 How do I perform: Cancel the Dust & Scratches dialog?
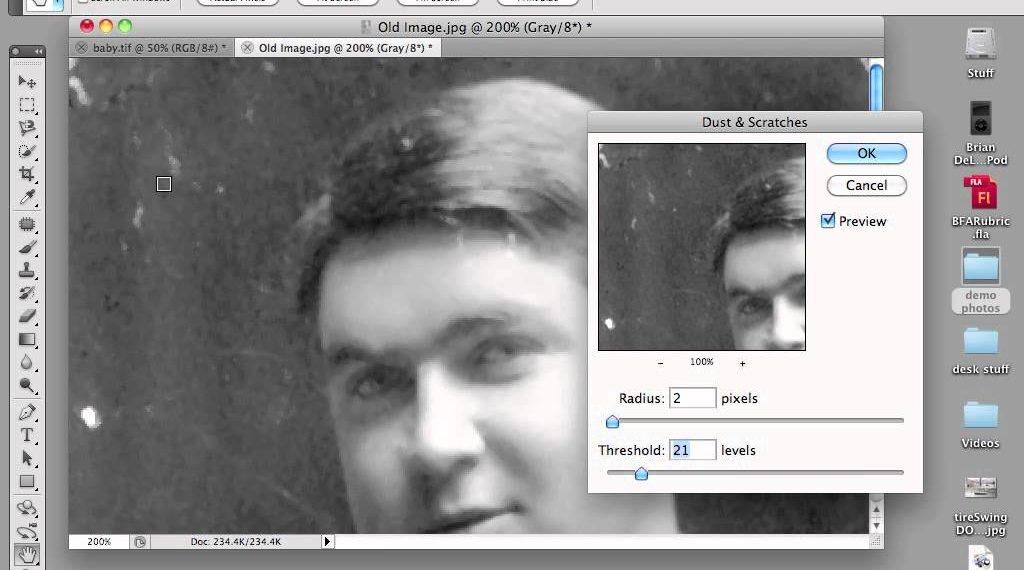point(867,185)
